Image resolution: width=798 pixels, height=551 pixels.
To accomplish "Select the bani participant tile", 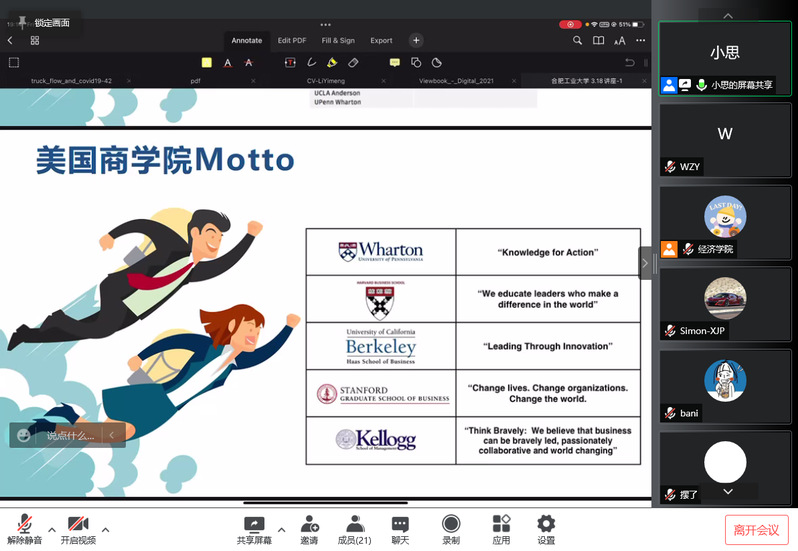I will 725,387.
